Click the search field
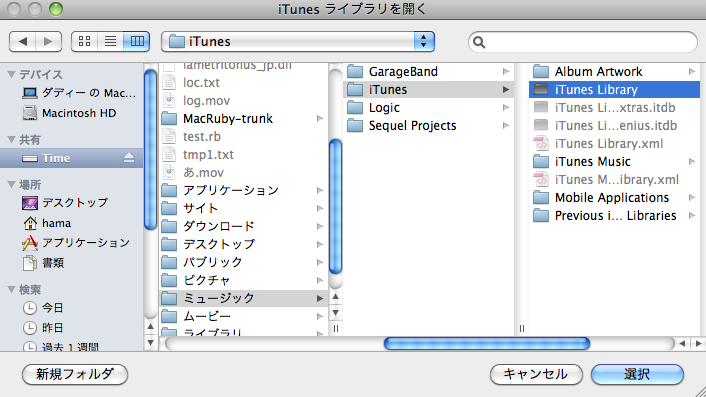Viewport: 706px width, 397px height. pyautogui.click(x=583, y=42)
